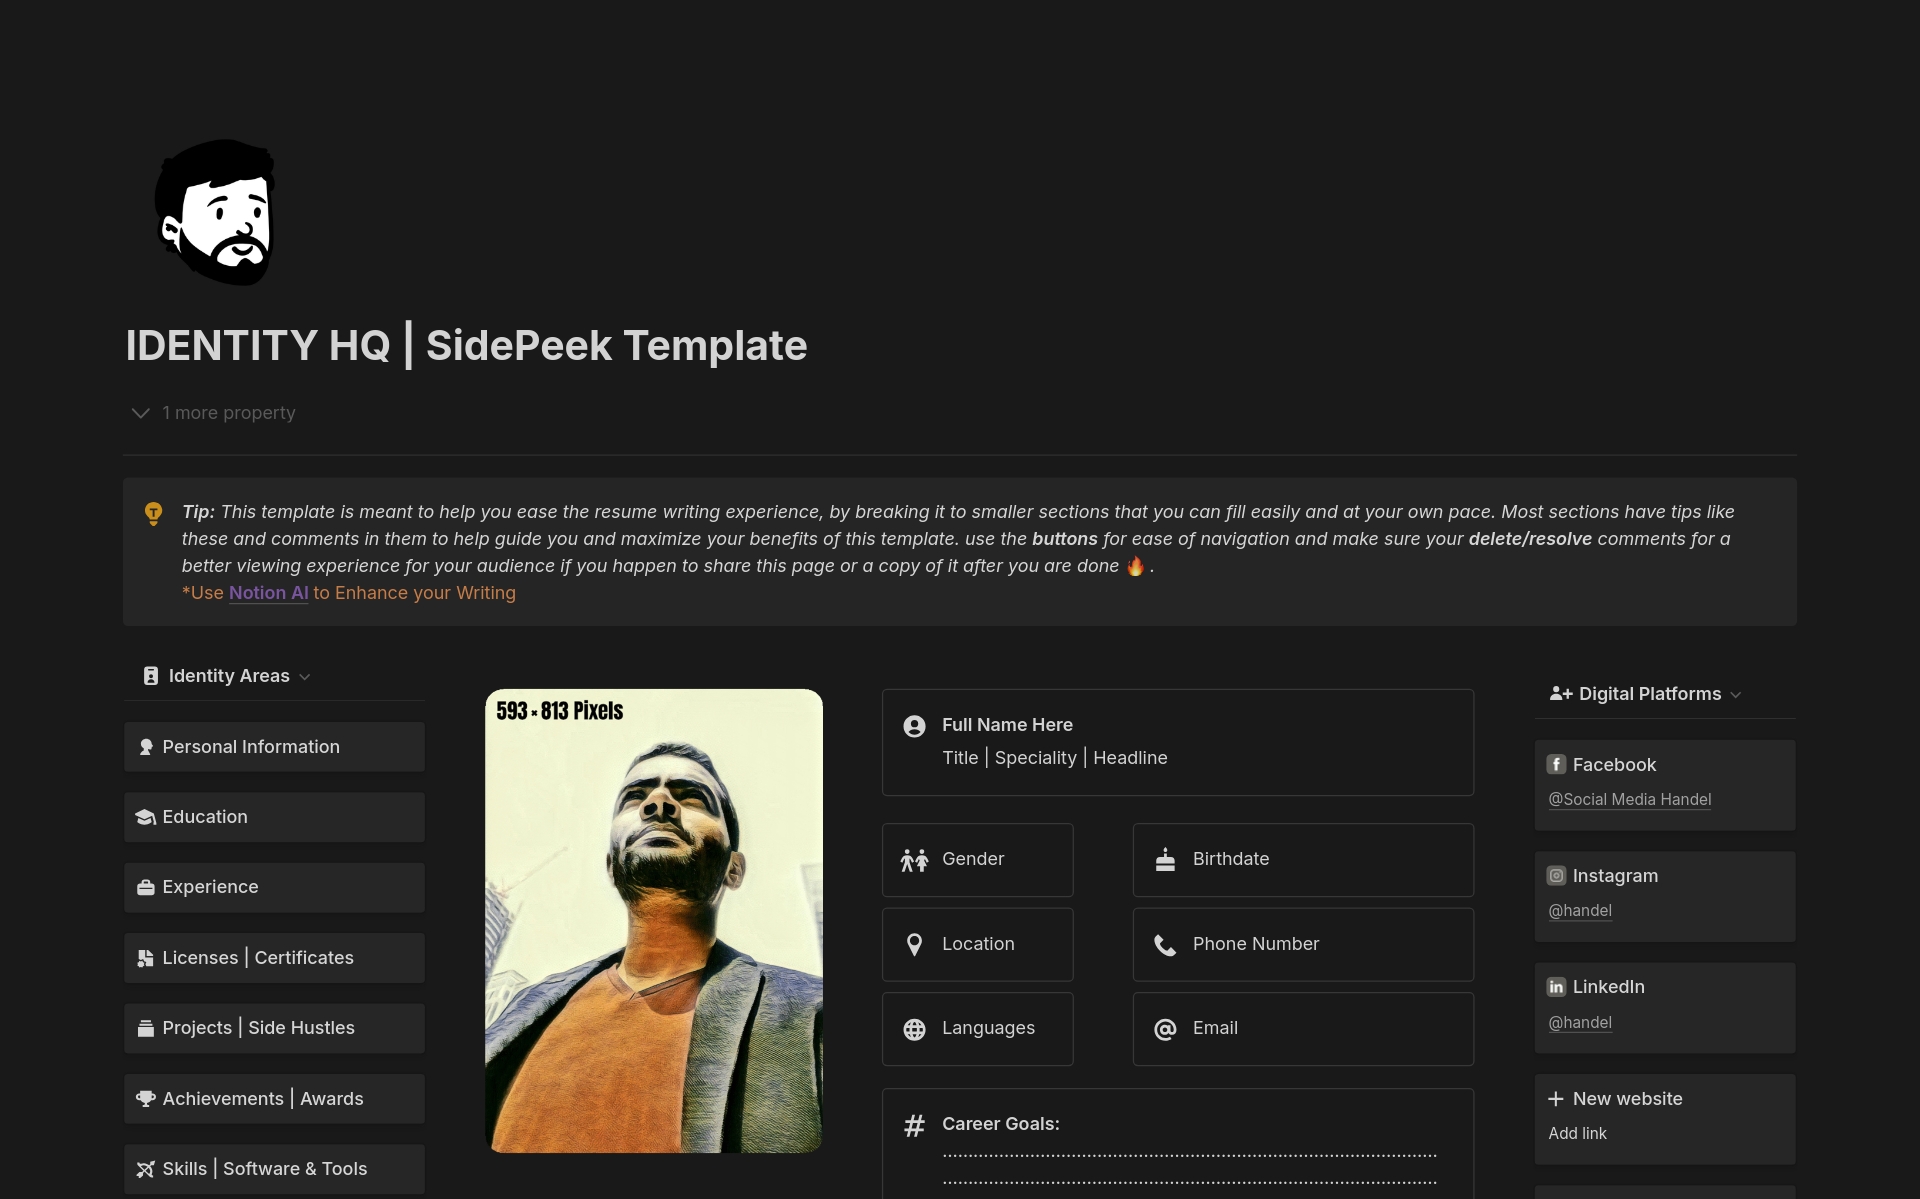The height and width of the screenshot is (1199, 1920).
Task: Click the Instagram logo icon
Action: (1556, 876)
